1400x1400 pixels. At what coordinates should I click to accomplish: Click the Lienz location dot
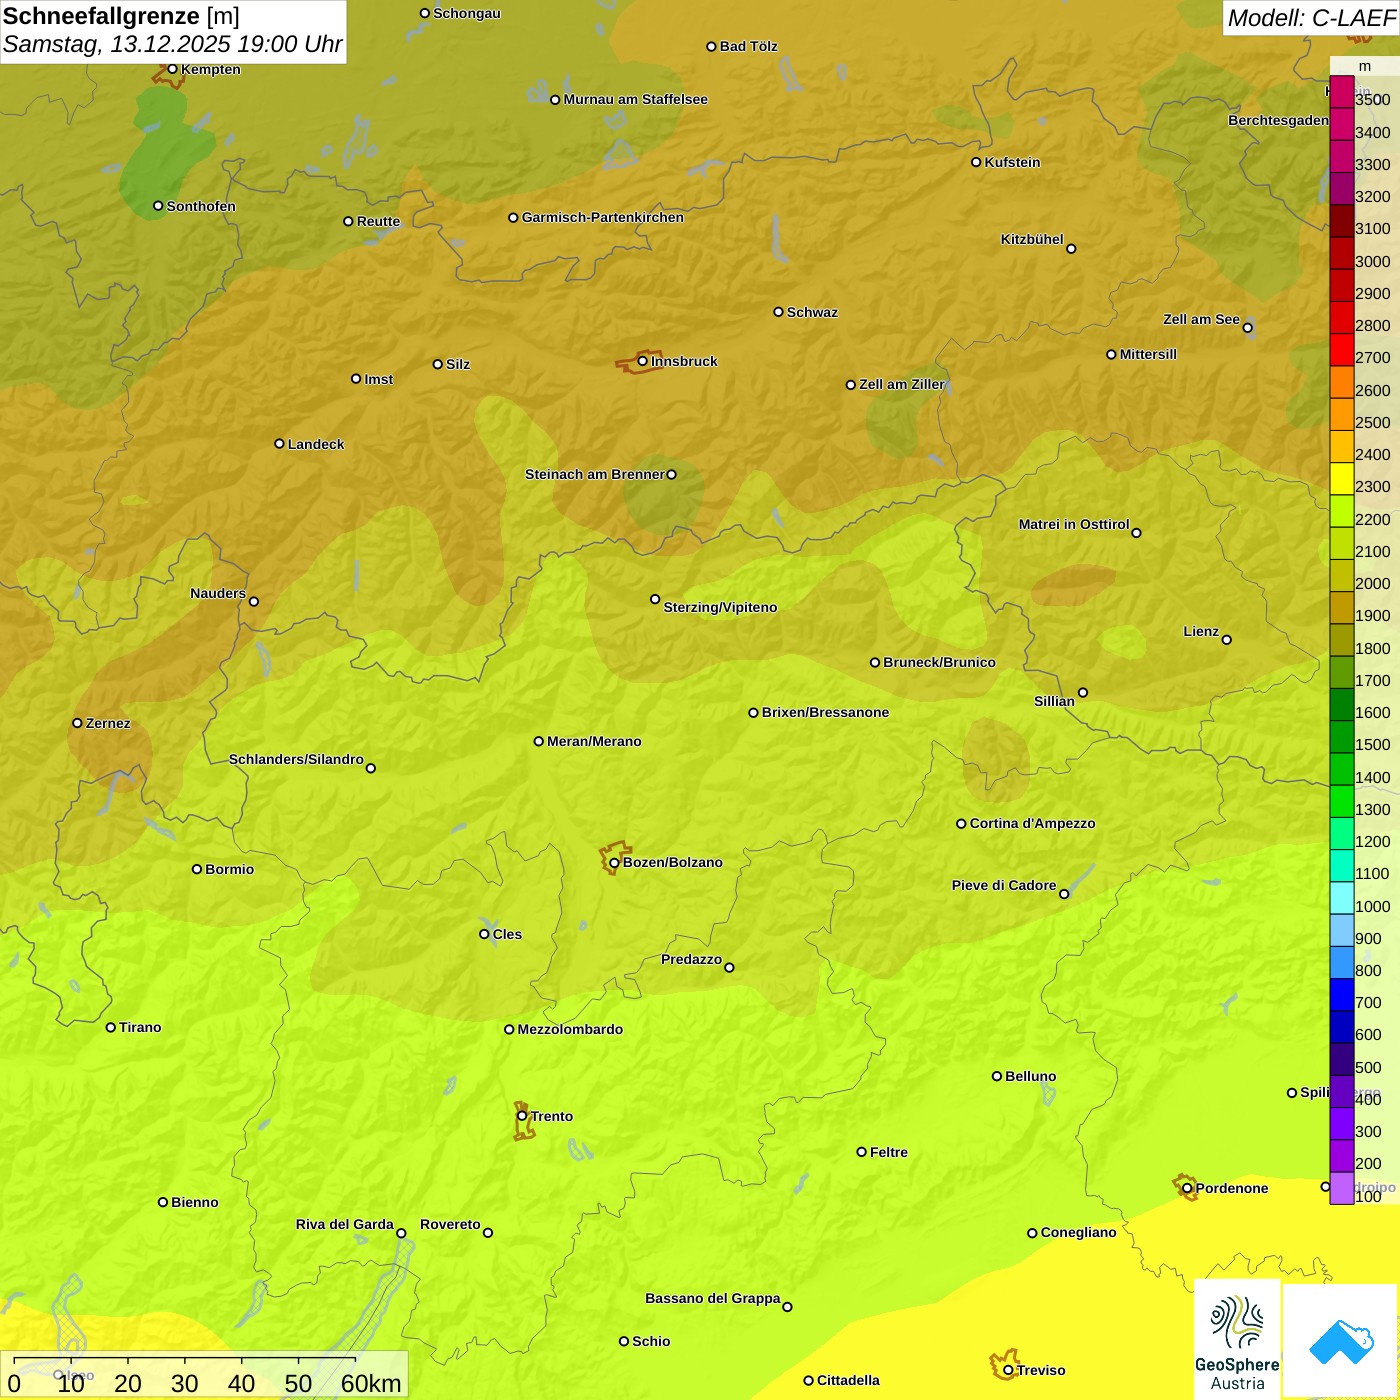tap(1227, 640)
